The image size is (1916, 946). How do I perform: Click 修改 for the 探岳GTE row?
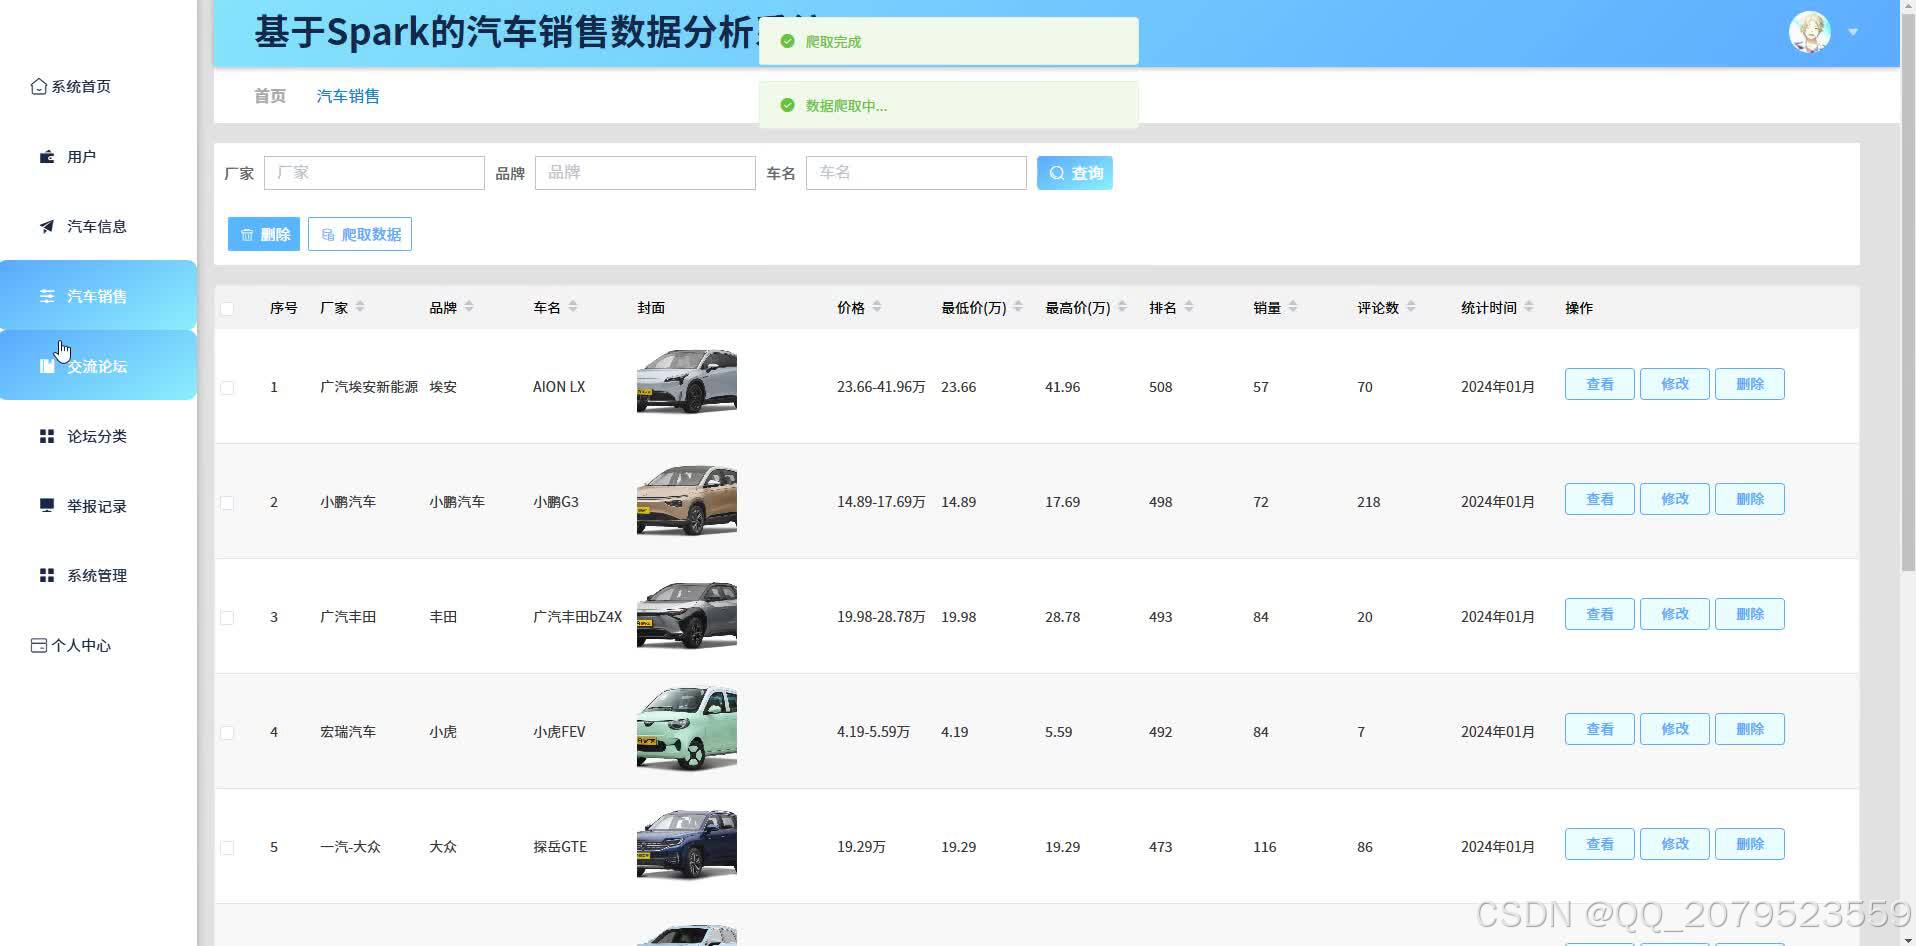1675,844
